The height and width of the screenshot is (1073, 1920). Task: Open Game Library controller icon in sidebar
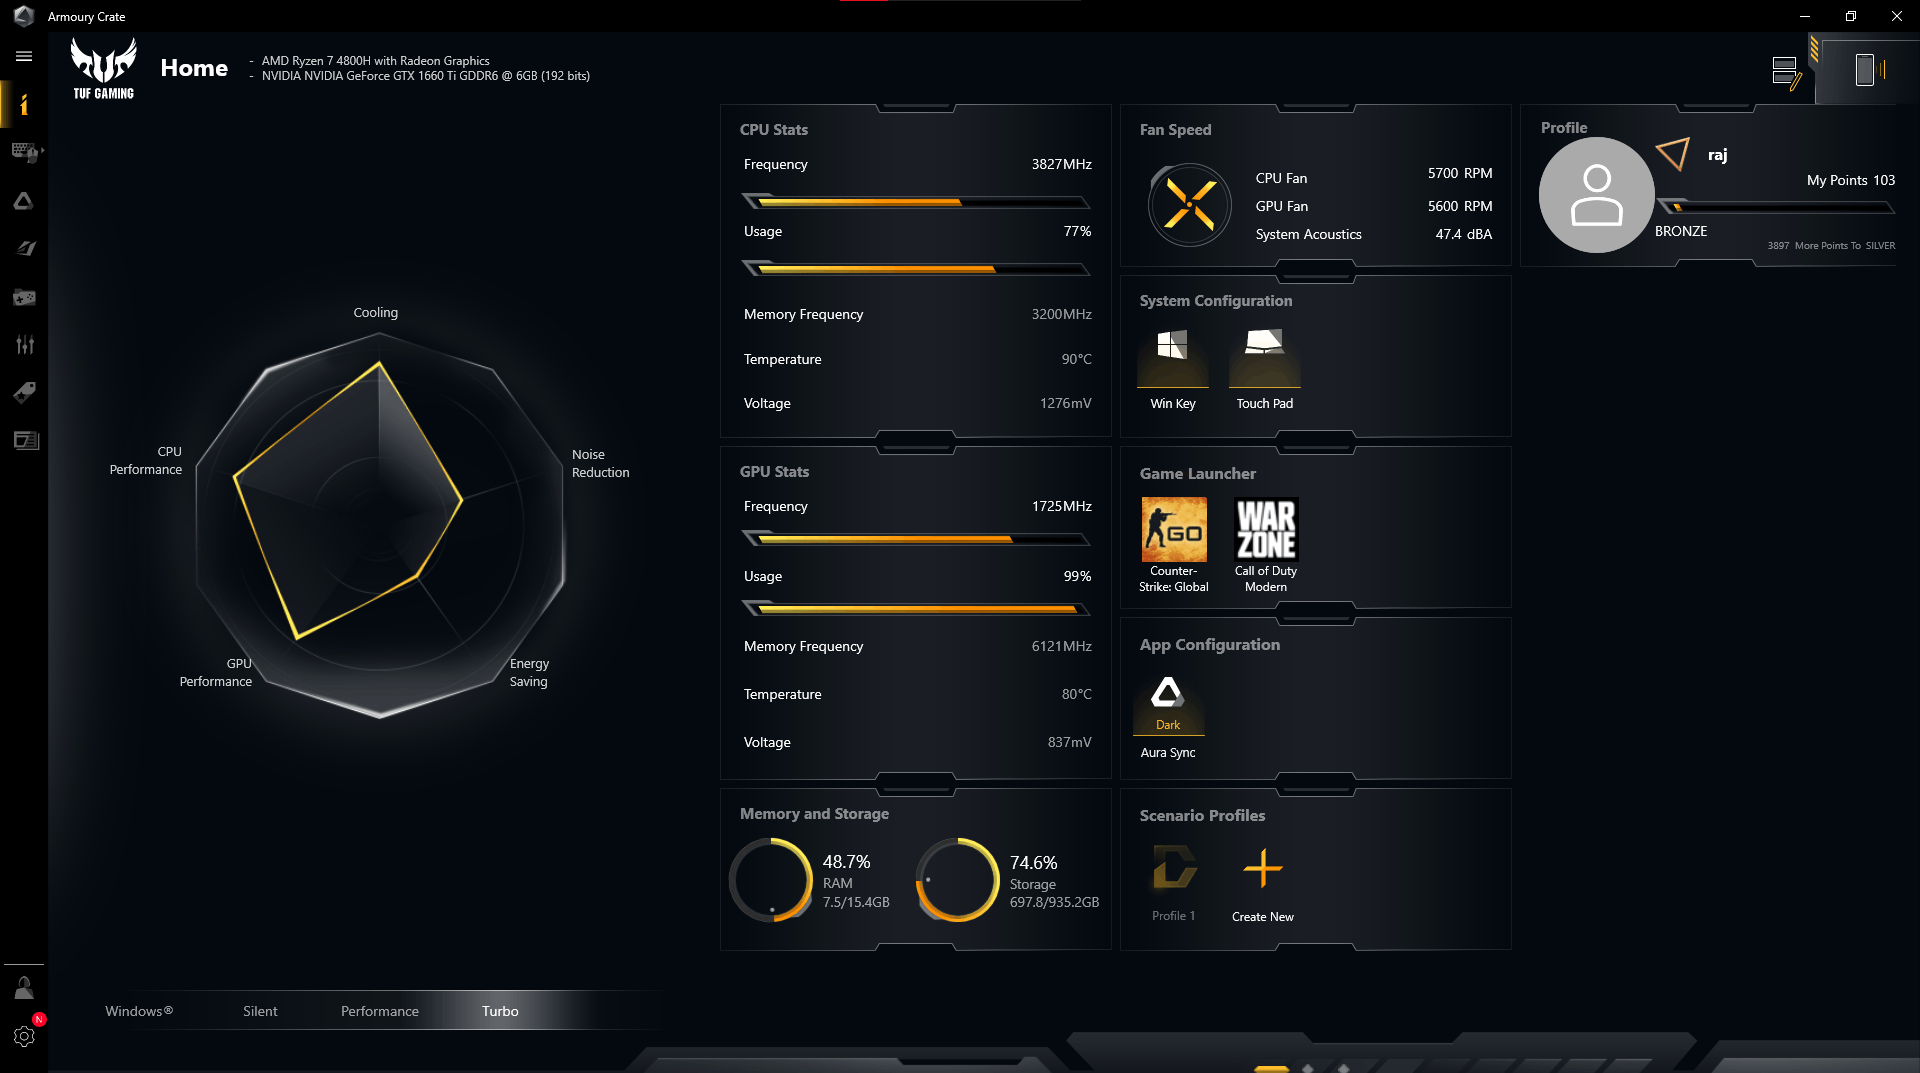click(x=24, y=297)
